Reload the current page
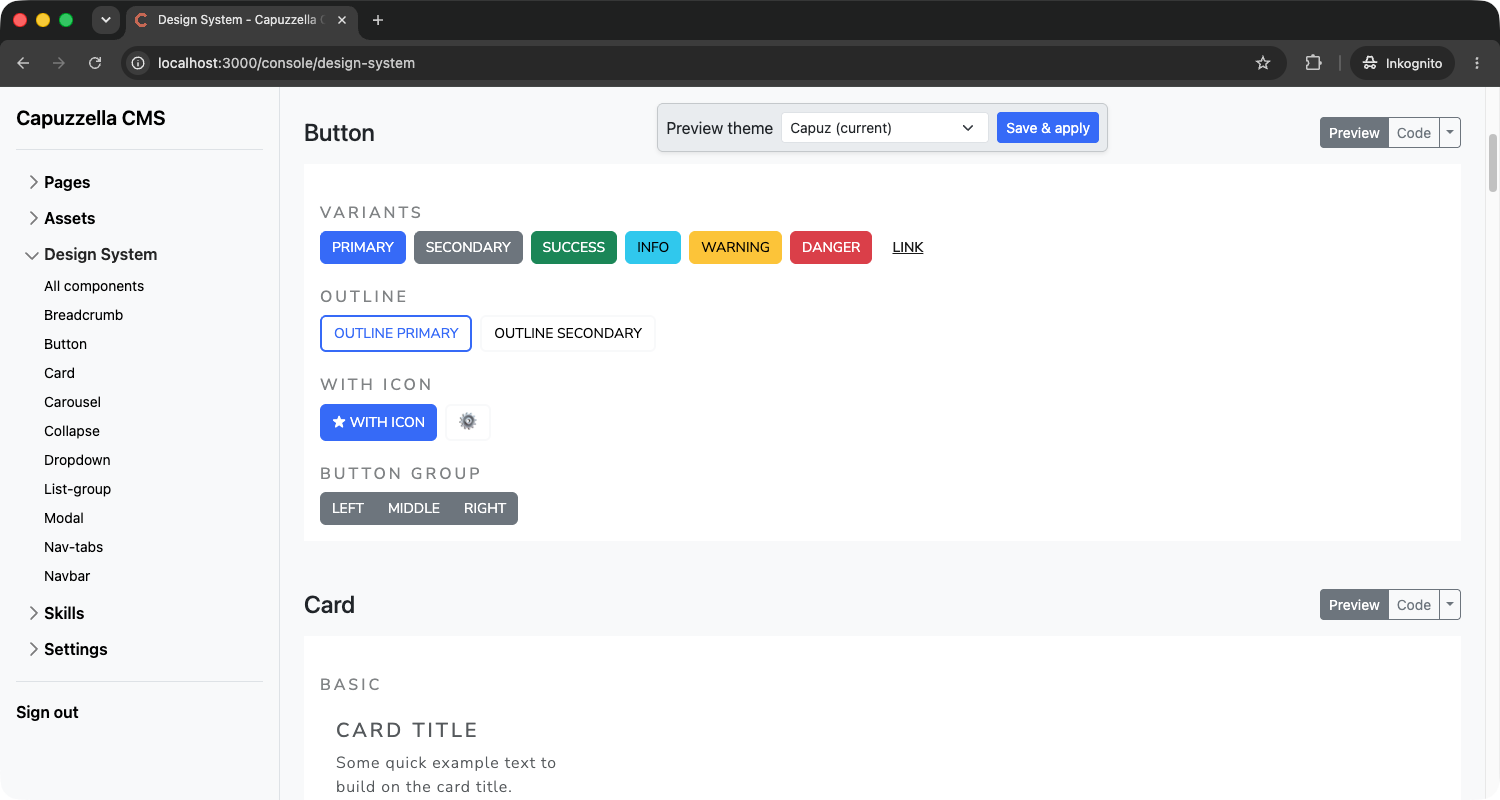Screen dimensions: 1500x800 (95, 63)
